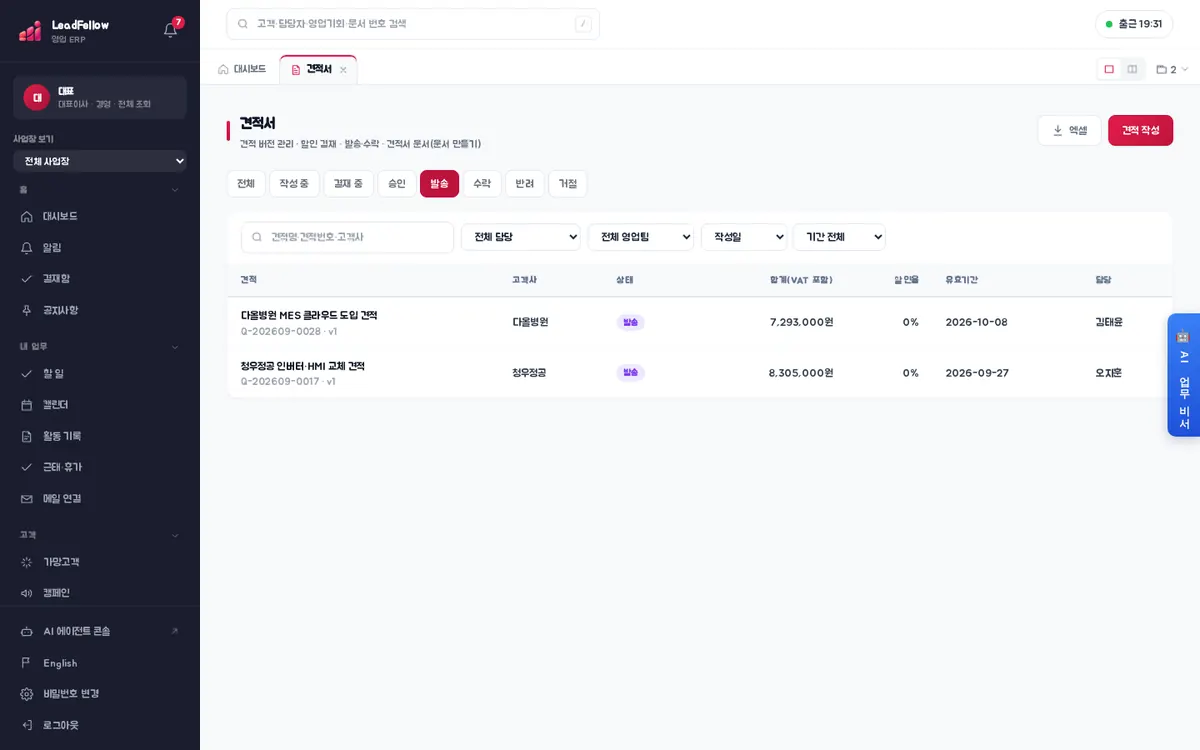Image resolution: width=1200 pixels, height=750 pixels.
Task: Click the 견적명·견적번호·고객사 search box
Action: pos(347,237)
